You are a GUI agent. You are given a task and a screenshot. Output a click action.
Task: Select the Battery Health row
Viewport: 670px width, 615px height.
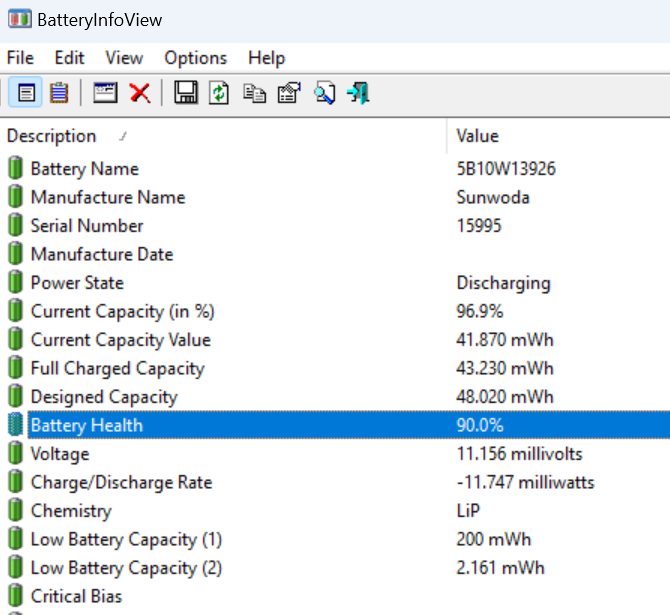point(86,425)
